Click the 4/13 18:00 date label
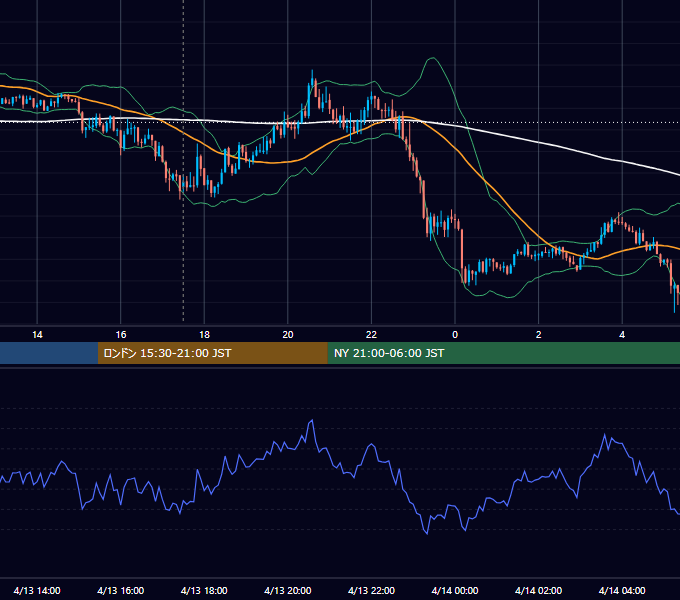 click(204, 590)
